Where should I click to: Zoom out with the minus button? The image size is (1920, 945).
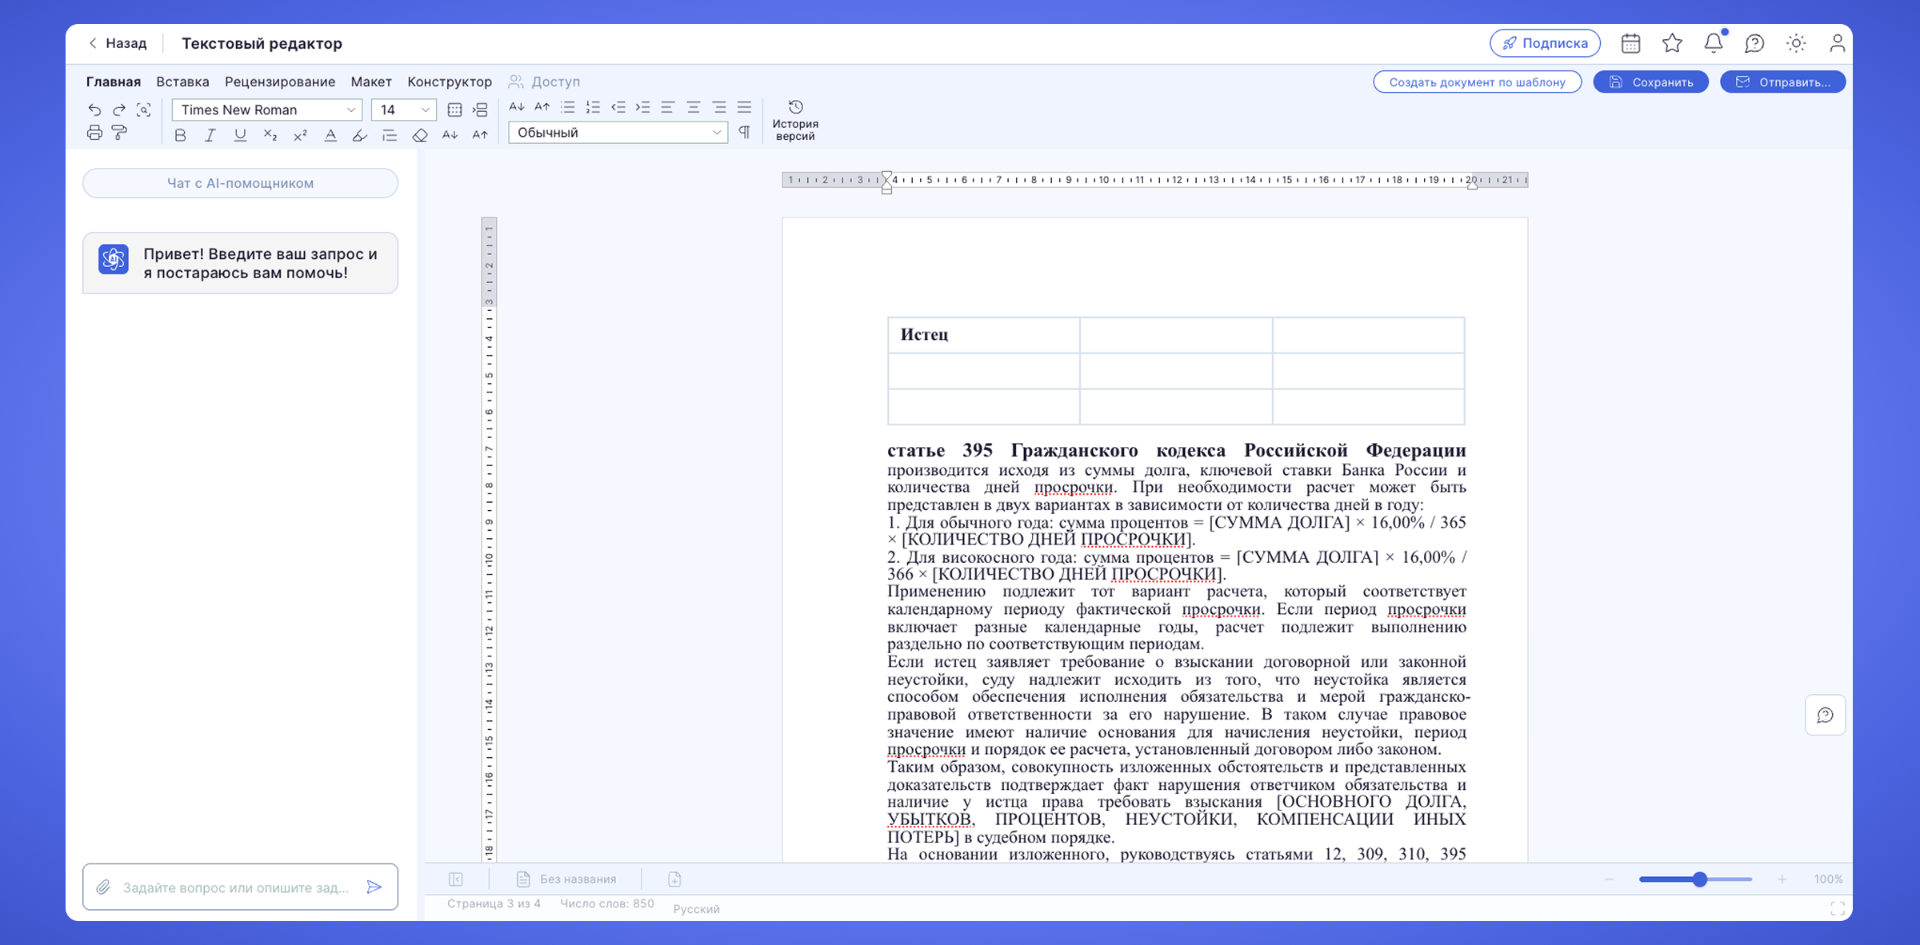click(1610, 879)
